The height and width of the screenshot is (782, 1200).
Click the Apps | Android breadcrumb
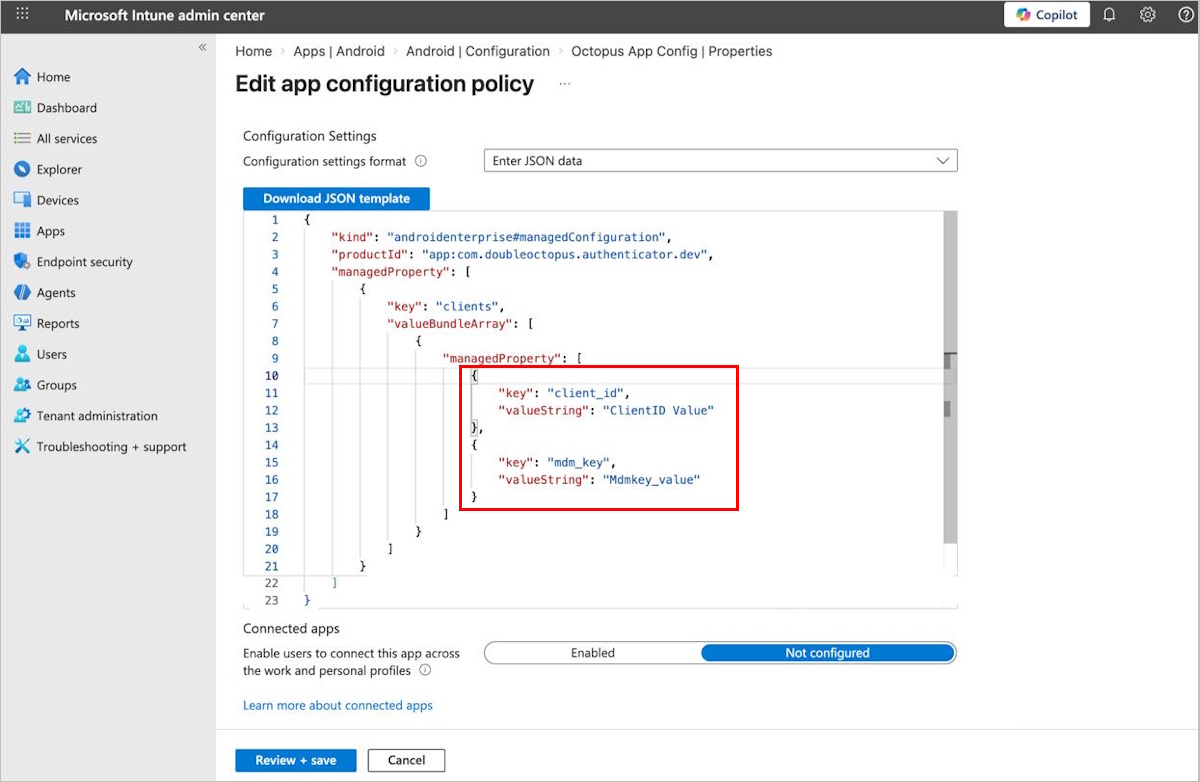click(339, 51)
